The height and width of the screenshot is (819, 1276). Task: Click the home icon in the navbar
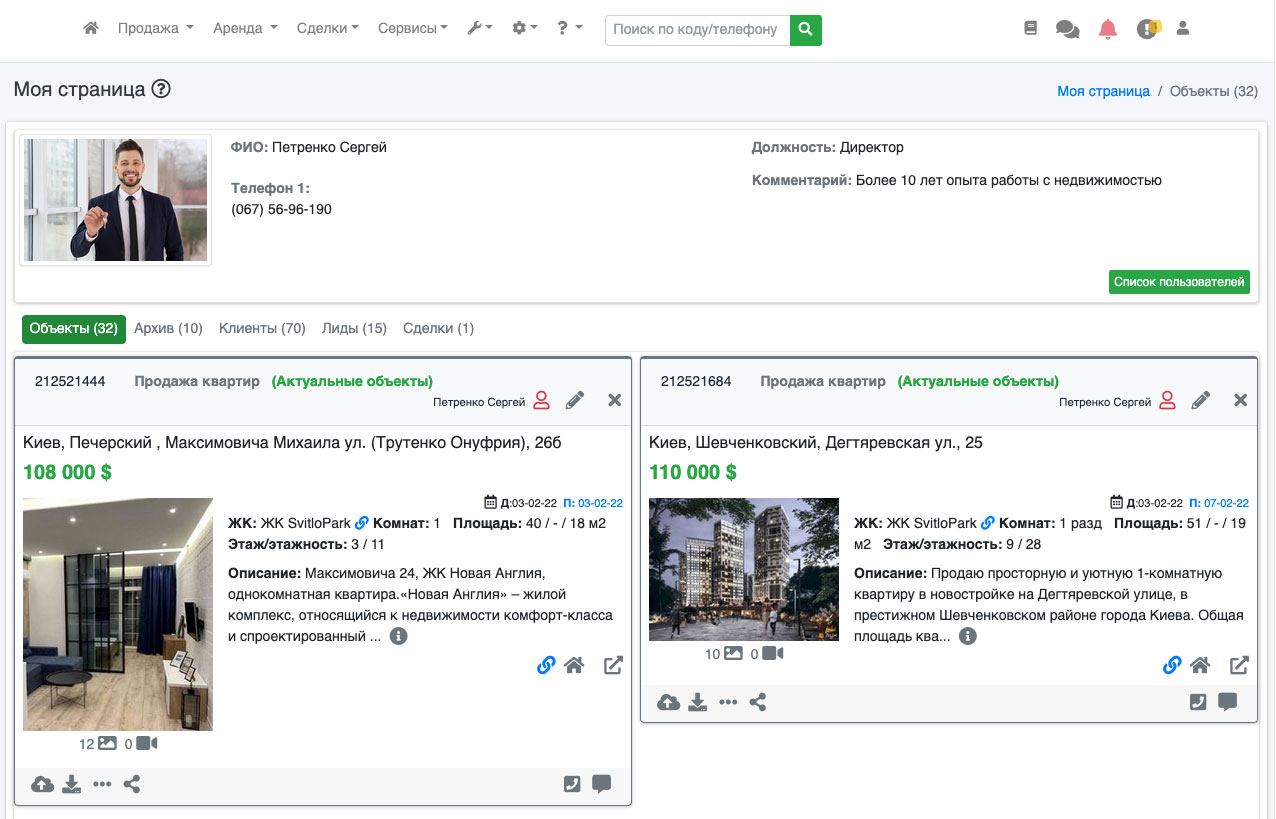(x=91, y=29)
